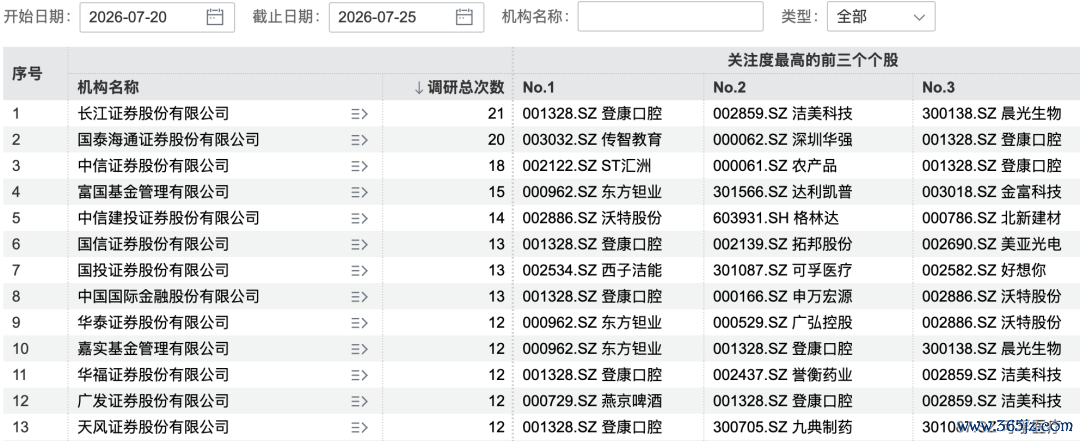Open detail list icon for 长江证券股份有限公司
Viewport: 1080px width, 441px height.
(x=360, y=114)
